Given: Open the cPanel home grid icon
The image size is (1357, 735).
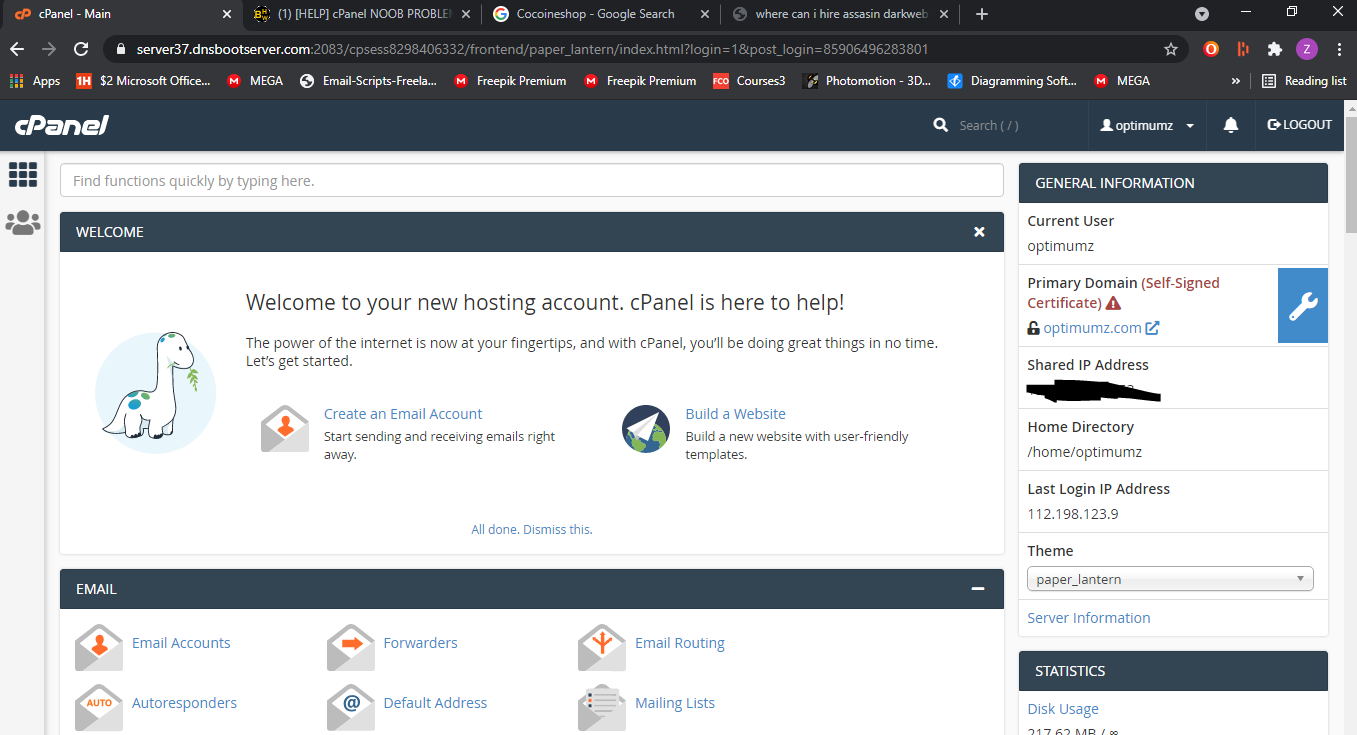Looking at the screenshot, I should [23, 174].
